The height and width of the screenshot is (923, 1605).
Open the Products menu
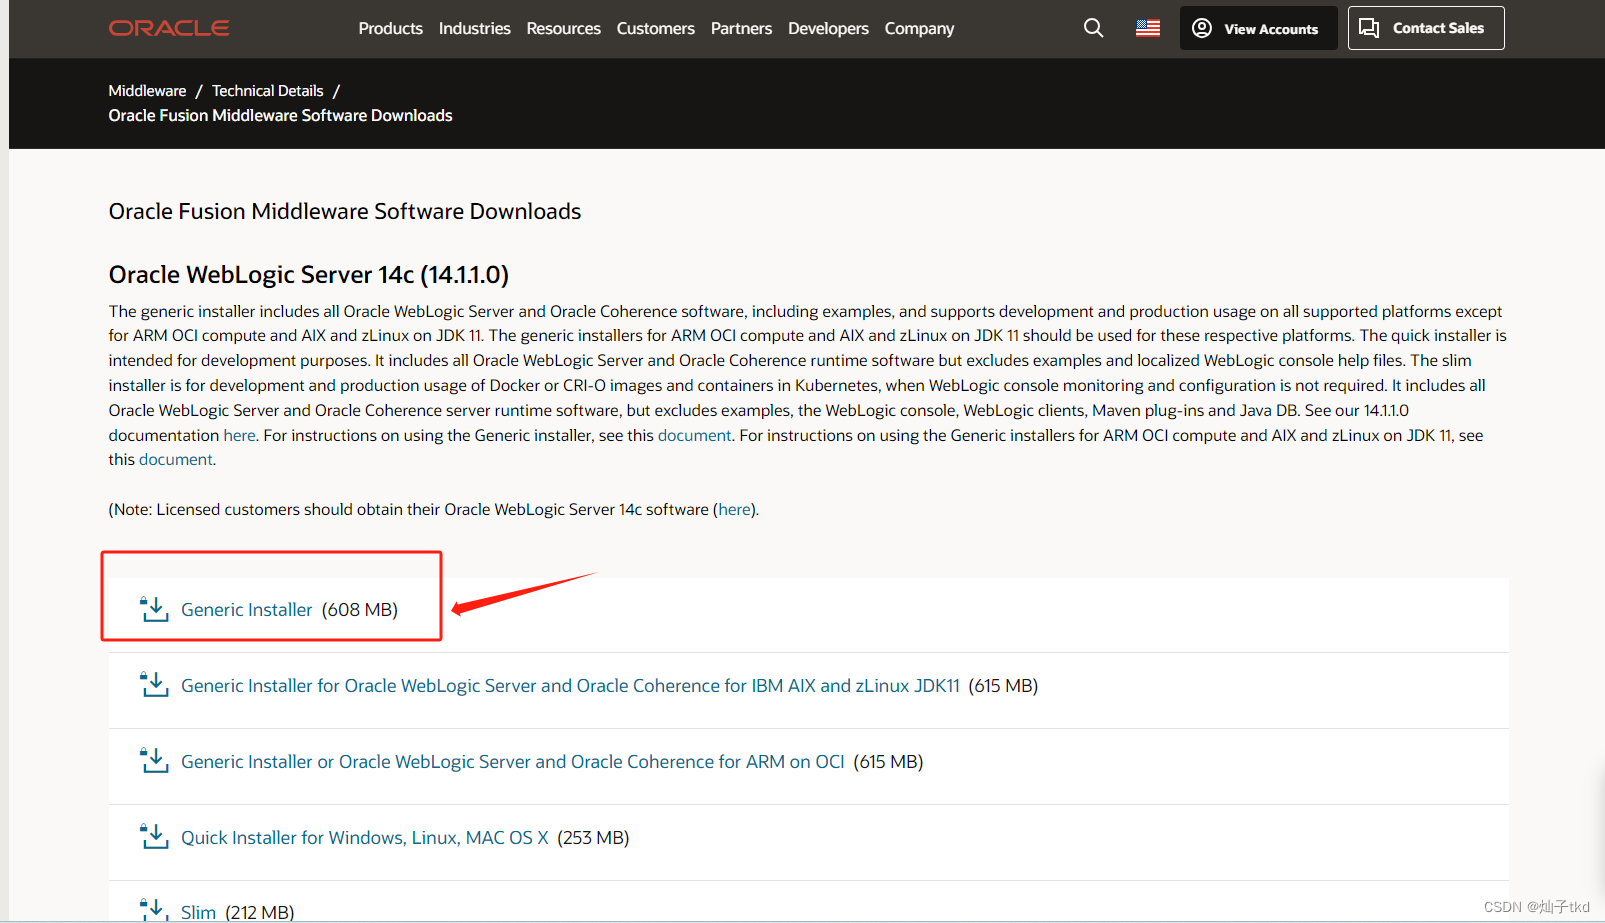(x=390, y=28)
